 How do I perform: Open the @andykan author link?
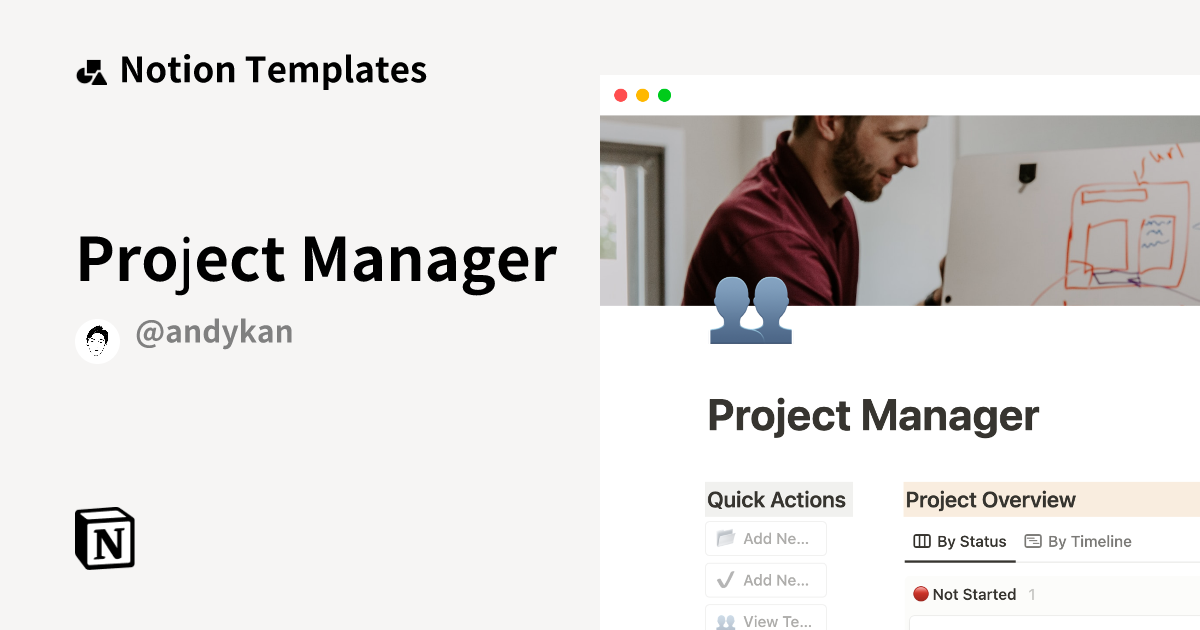coord(214,333)
